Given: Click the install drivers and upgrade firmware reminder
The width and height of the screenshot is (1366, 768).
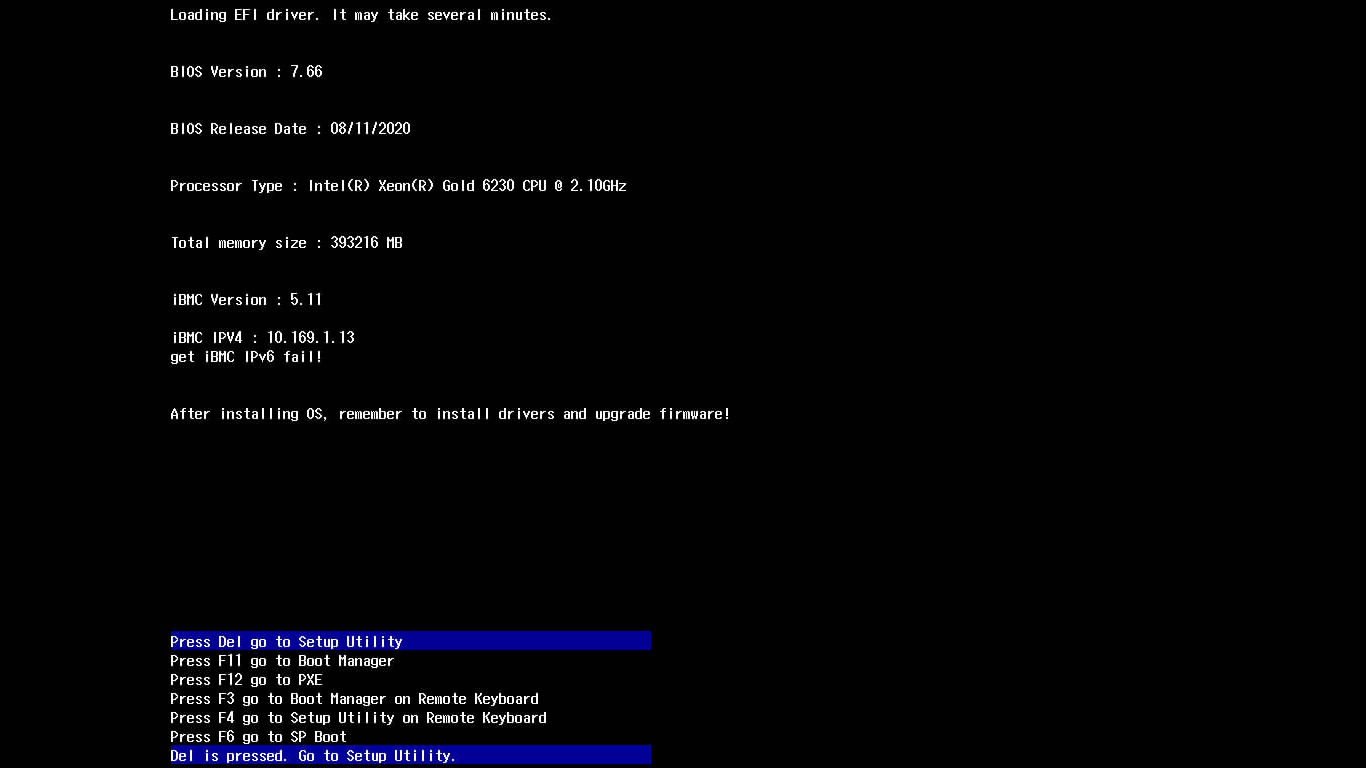Looking at the screenshot, I should (450, 414).
